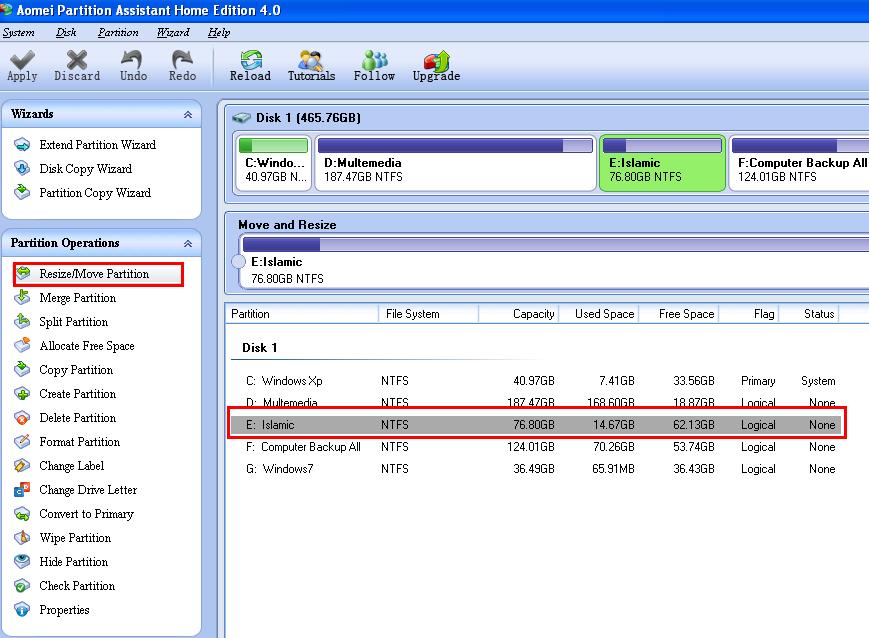Select Delete Partition operation
Viewport: 869px width, 638px height.
tap(78, 418)
